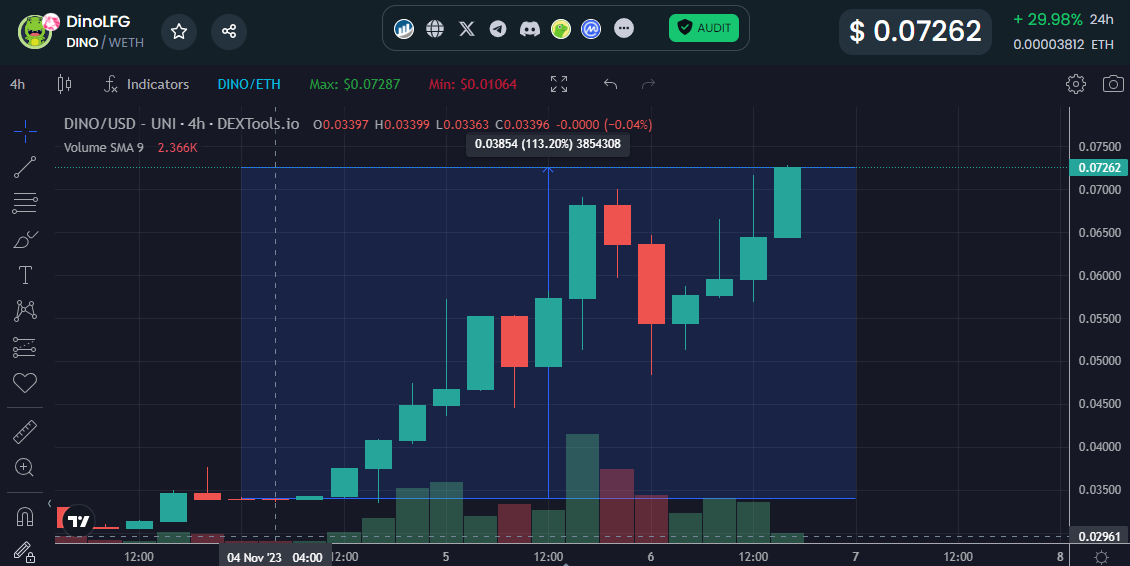
Task: Open the Telegram social link
Action: [x=498, y=29]
